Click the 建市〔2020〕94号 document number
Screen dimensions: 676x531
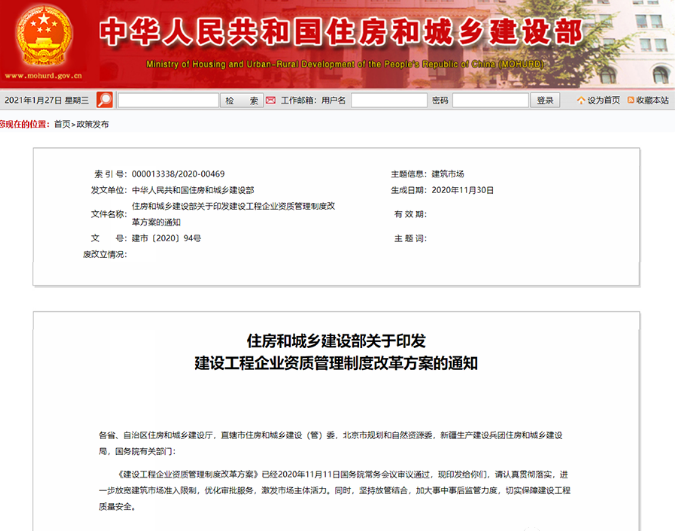166,239
